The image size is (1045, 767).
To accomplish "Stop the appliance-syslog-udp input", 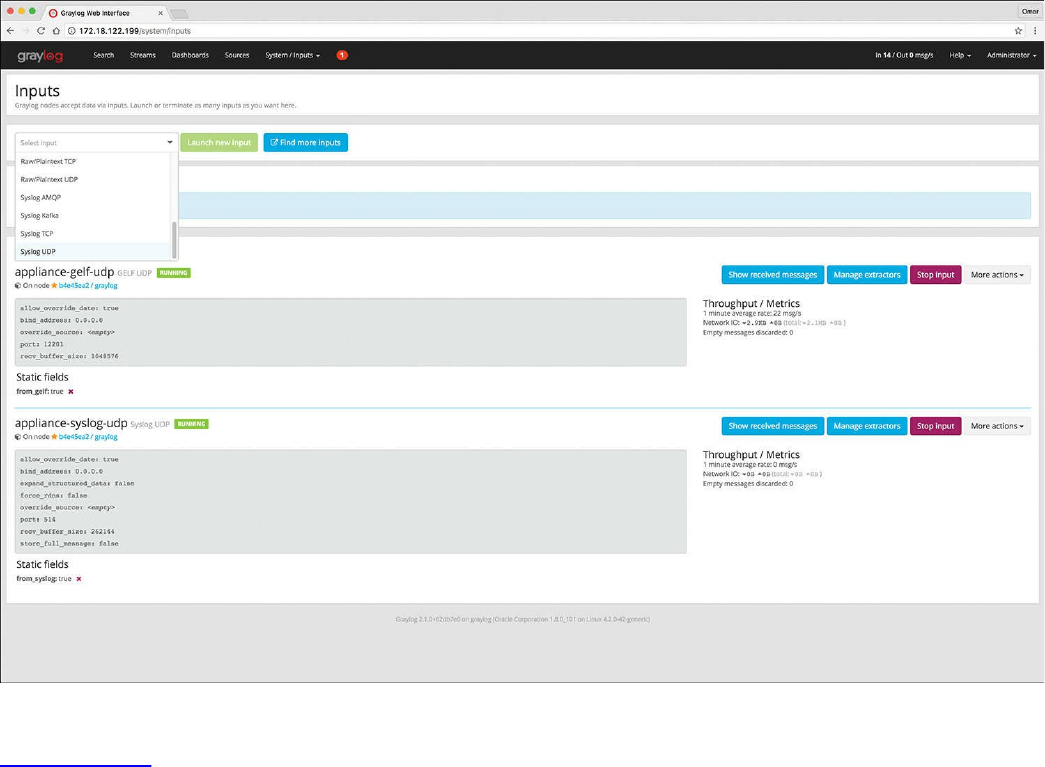I will 936,426.
